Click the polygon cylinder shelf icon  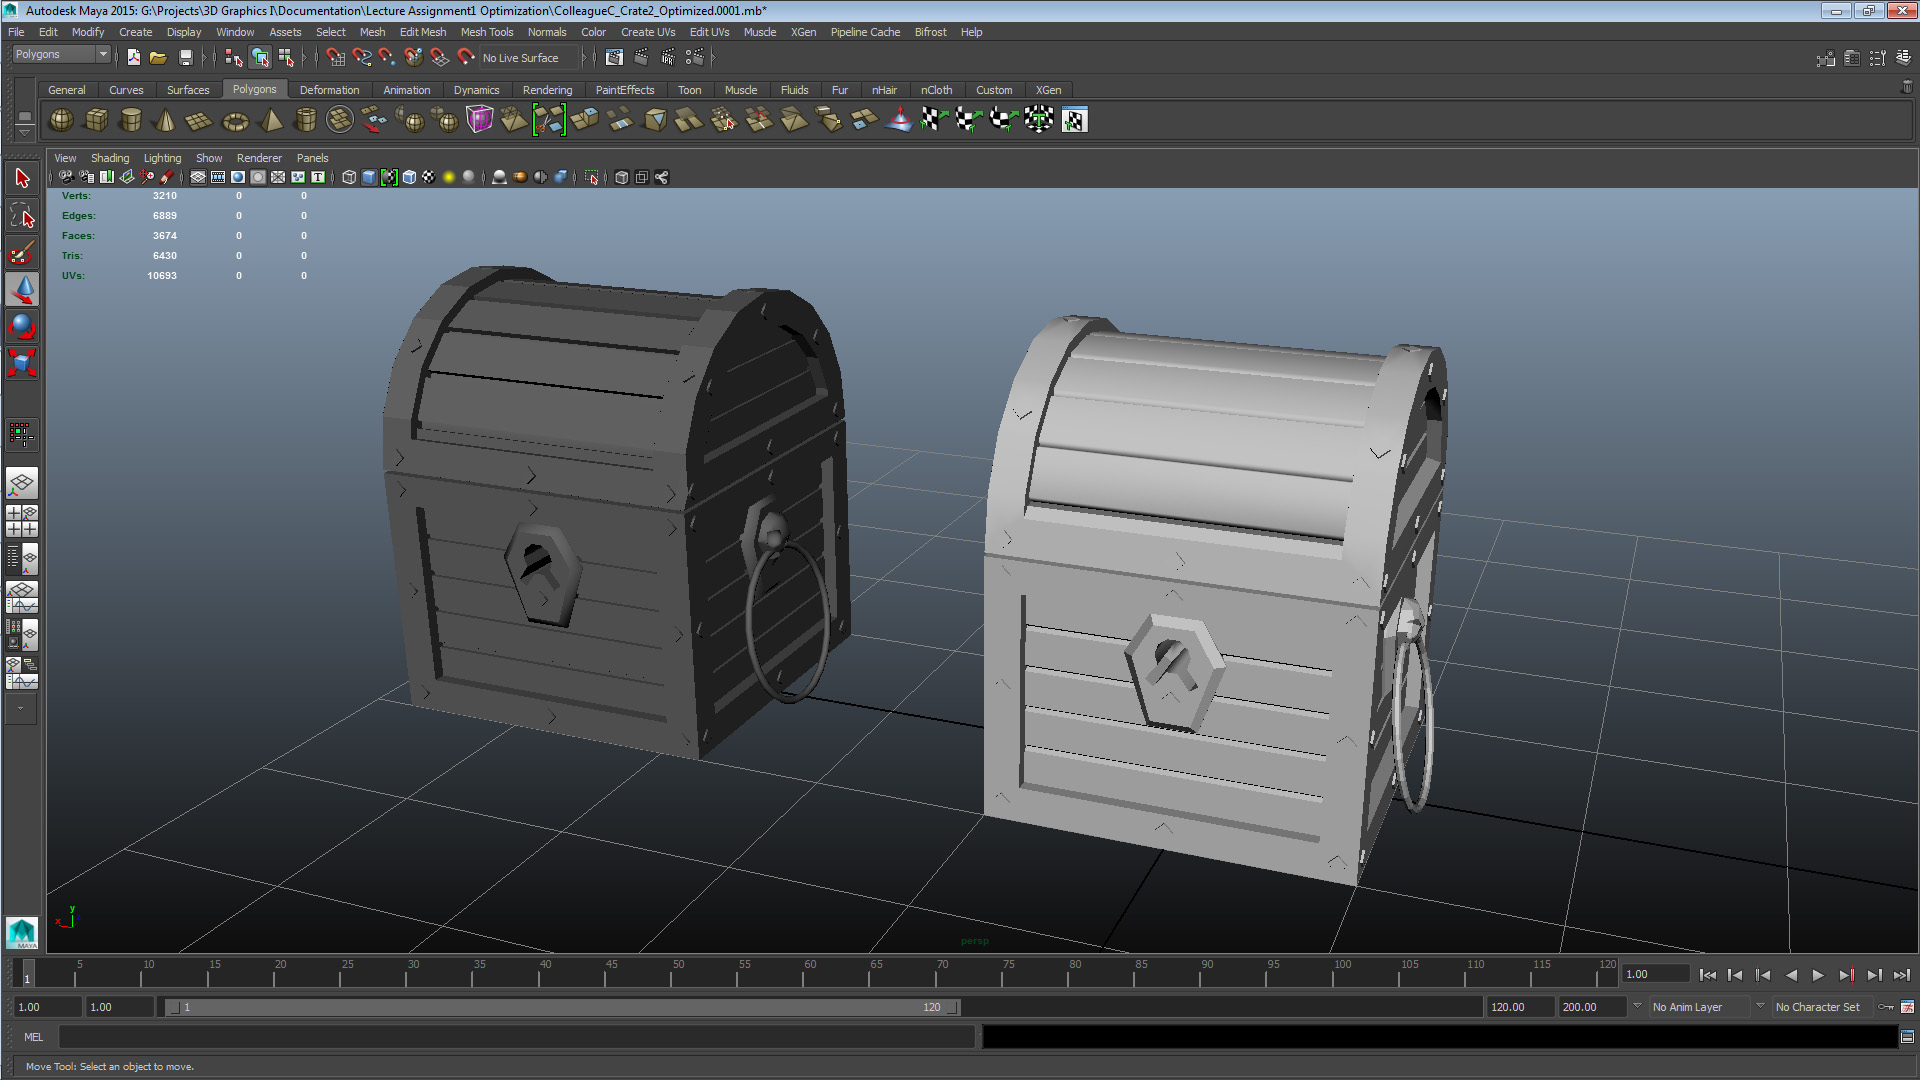click(x=130, y=120)
